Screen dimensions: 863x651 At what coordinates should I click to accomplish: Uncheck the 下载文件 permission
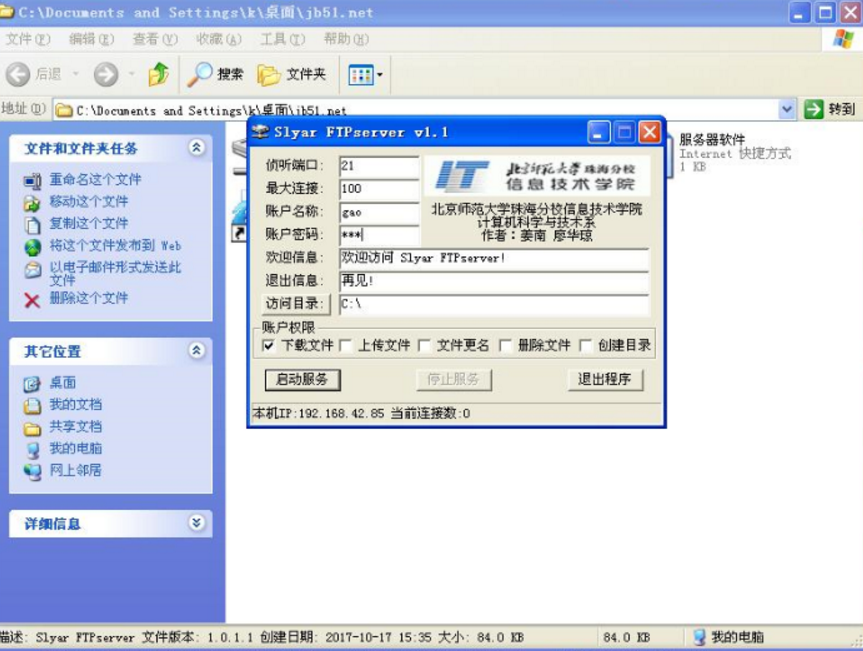tap(269, 346)
